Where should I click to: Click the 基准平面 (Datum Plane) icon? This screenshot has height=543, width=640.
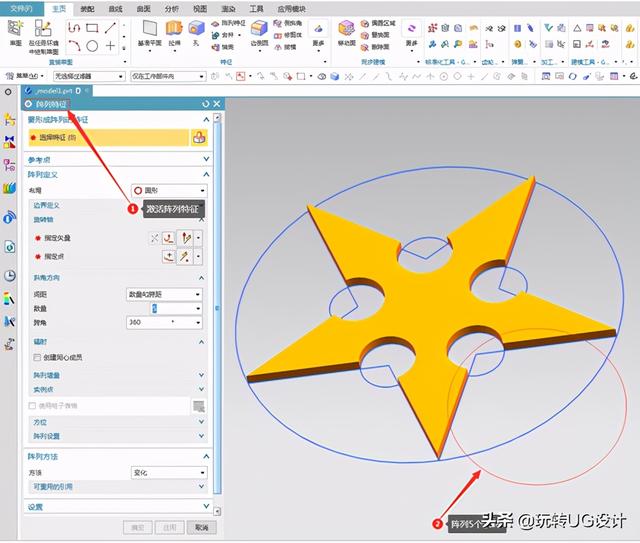[149, 32]
